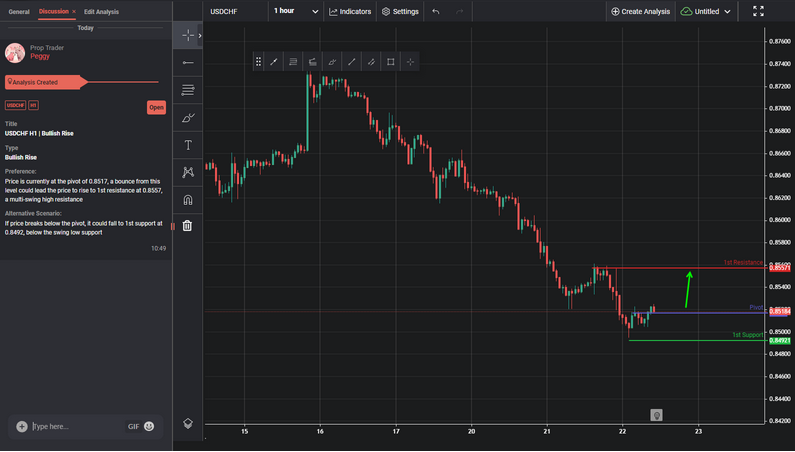The image size is (795, 452).
Task: Pick parallel channel tool in floating toolbar
Action: [371, 62]
